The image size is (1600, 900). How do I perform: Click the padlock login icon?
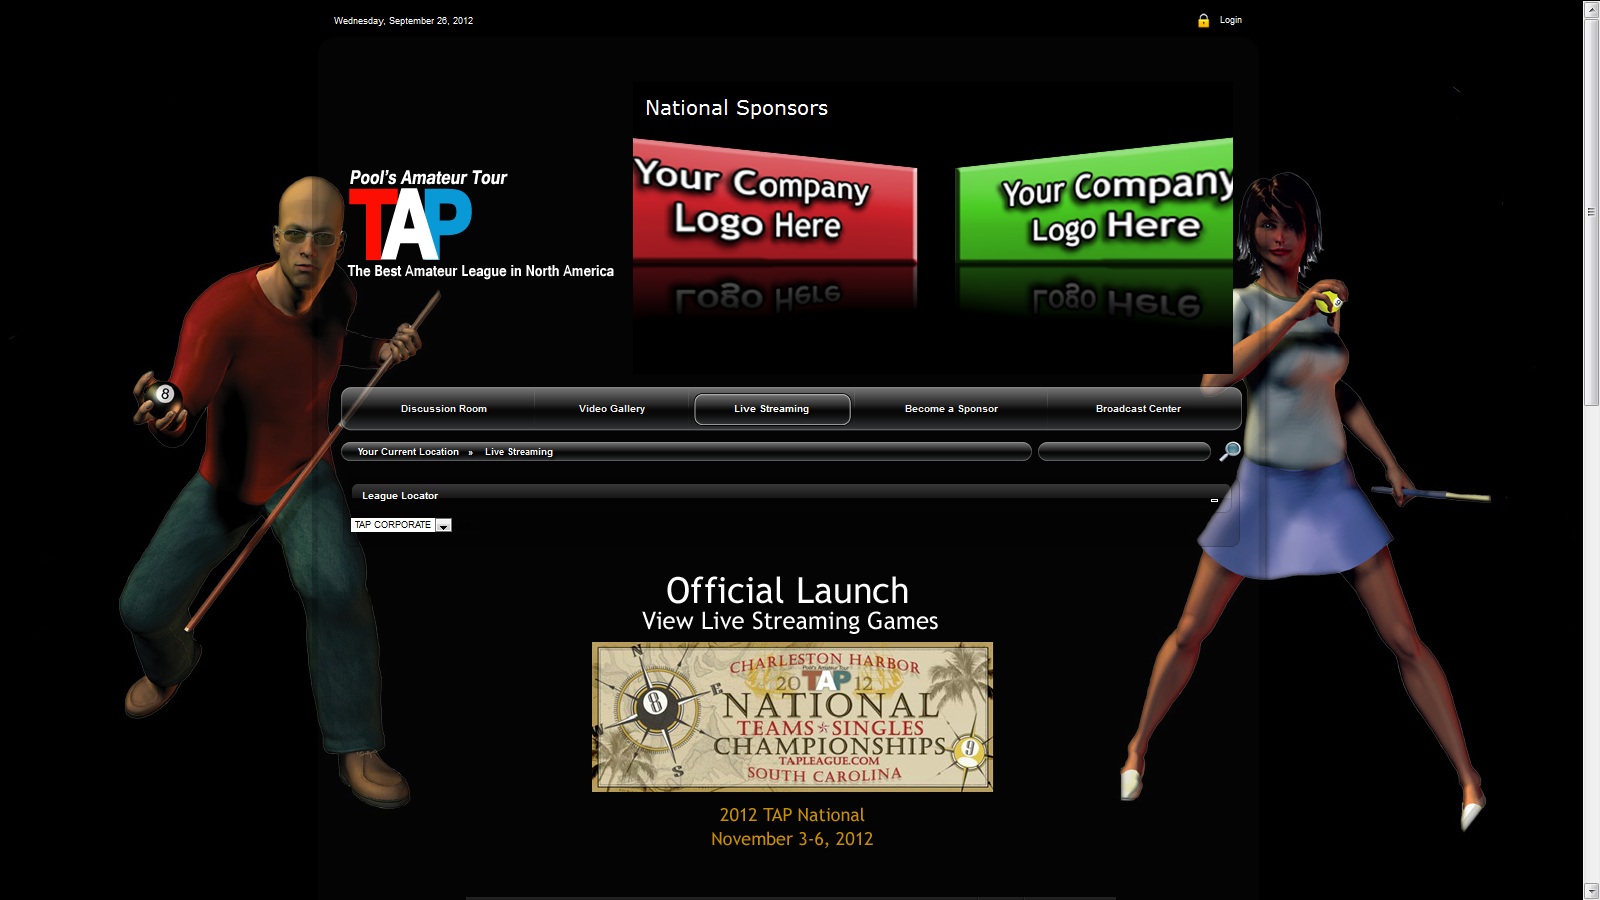point(1204,20)
